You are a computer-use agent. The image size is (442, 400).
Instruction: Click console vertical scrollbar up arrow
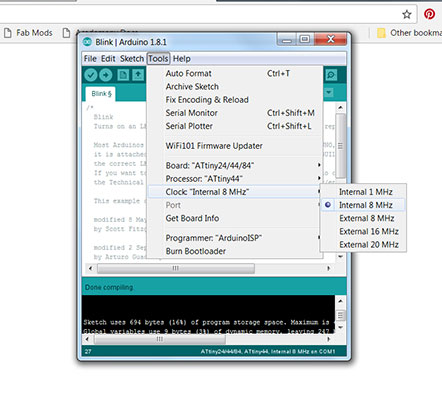(340, 301)
